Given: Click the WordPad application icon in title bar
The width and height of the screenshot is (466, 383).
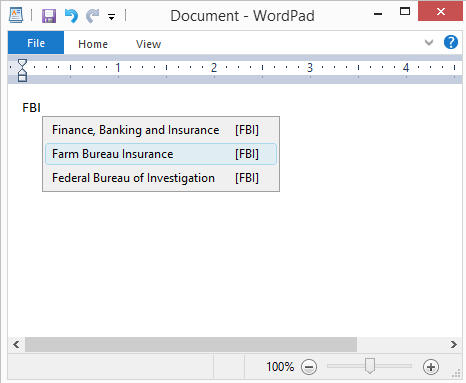Looking at the screenshot, I should (x=16, y=15).
